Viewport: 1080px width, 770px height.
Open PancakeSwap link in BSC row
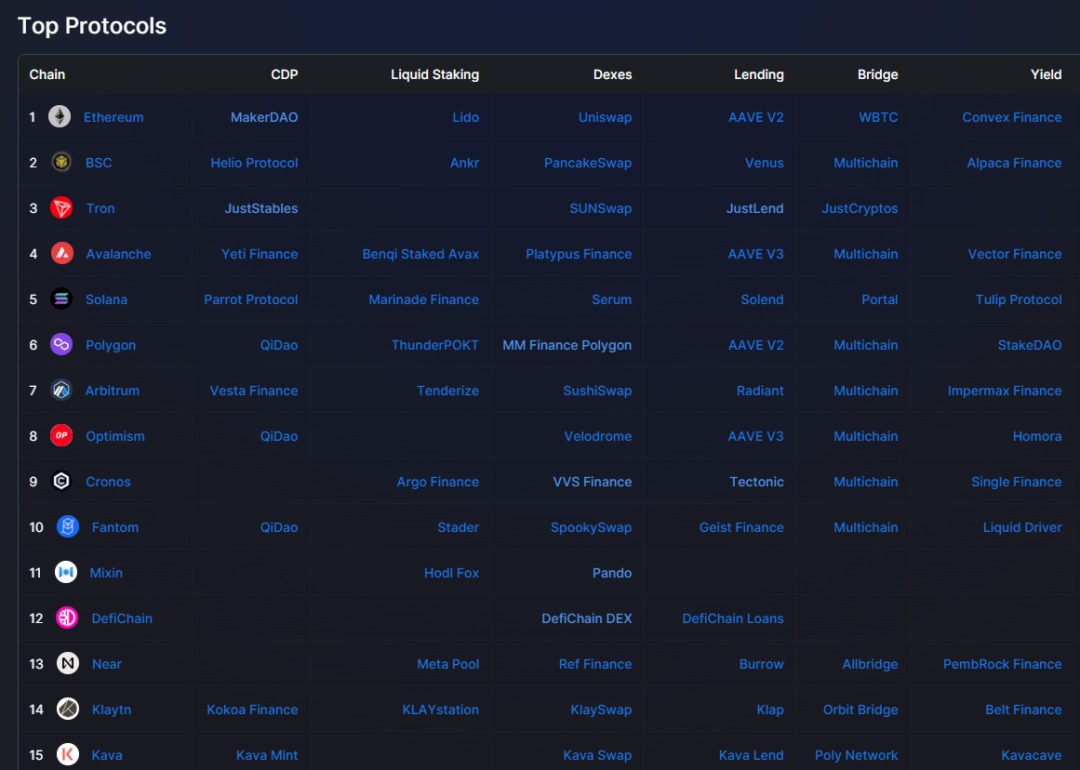point(587,163)
